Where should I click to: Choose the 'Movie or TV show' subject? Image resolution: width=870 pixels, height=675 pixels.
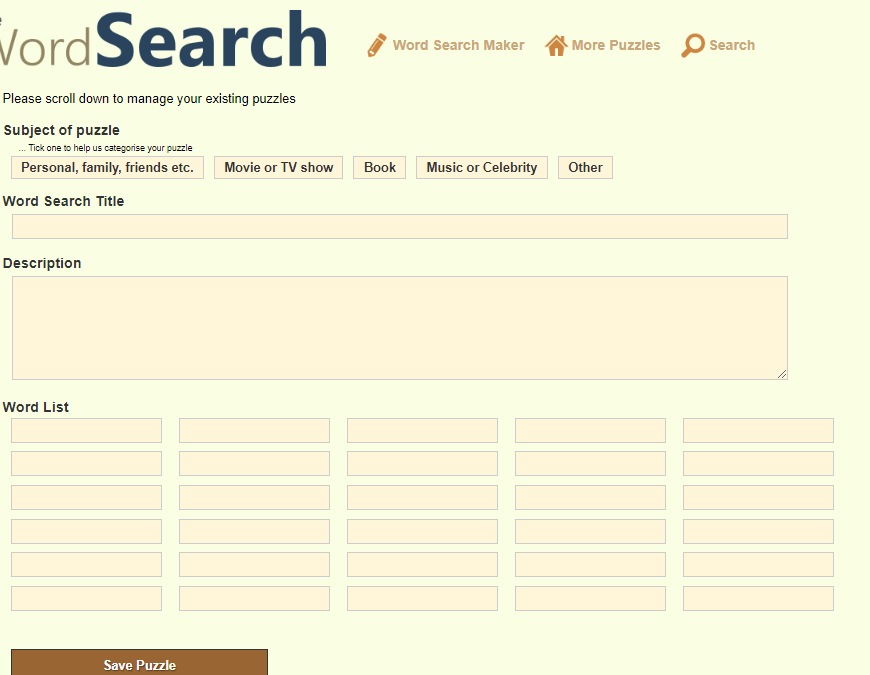tap(278, 168)
